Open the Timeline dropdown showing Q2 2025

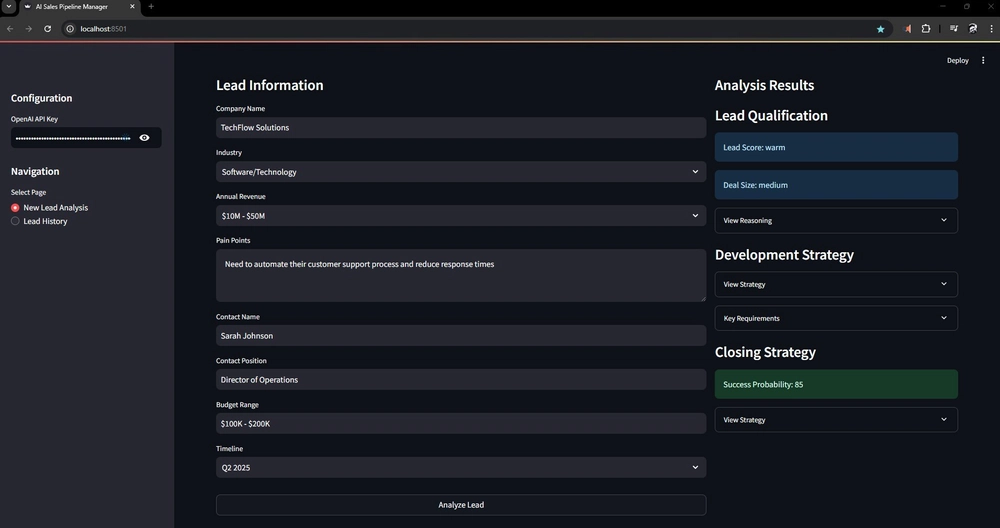click(x=460, y=467)
